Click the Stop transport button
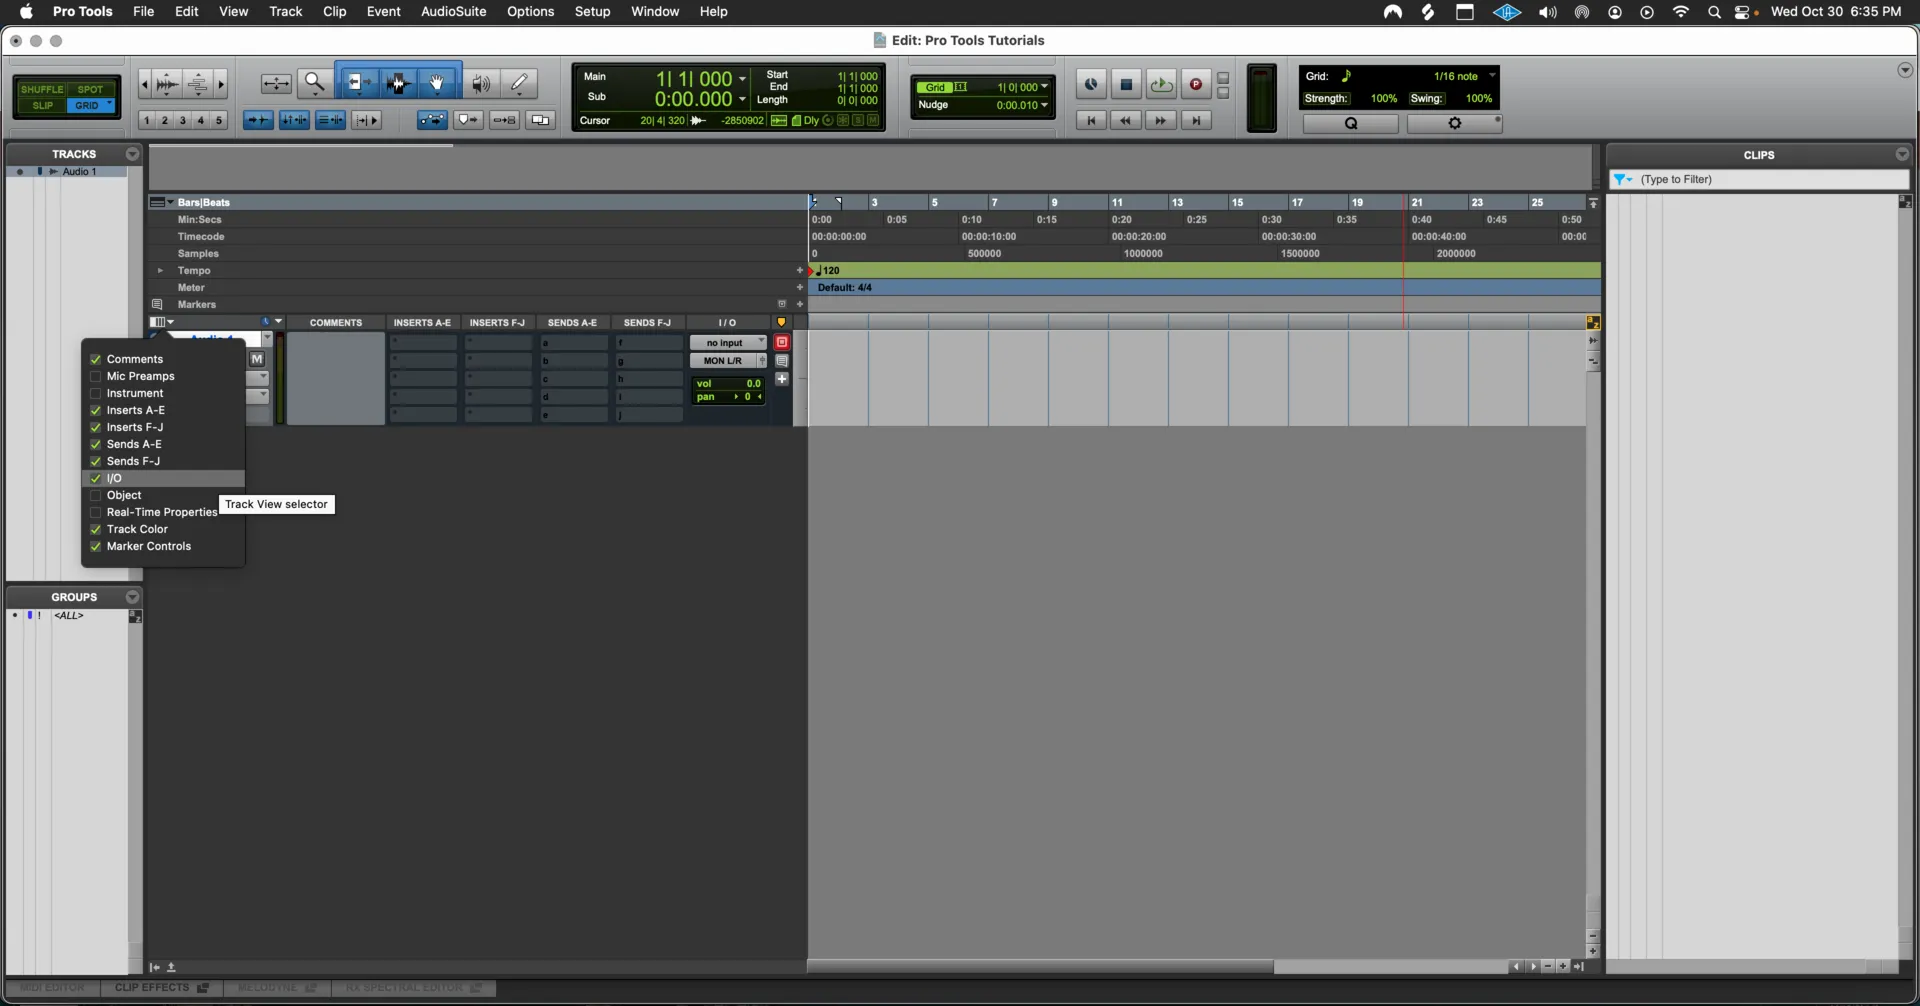This screenshot has width=1920, height=1006. pyautogui.click(x=1126, y=85)
